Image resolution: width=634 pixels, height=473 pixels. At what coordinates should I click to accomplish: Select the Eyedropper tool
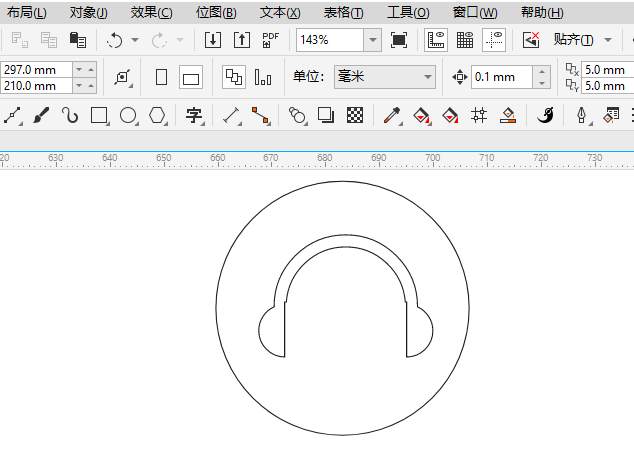[391, 115]
